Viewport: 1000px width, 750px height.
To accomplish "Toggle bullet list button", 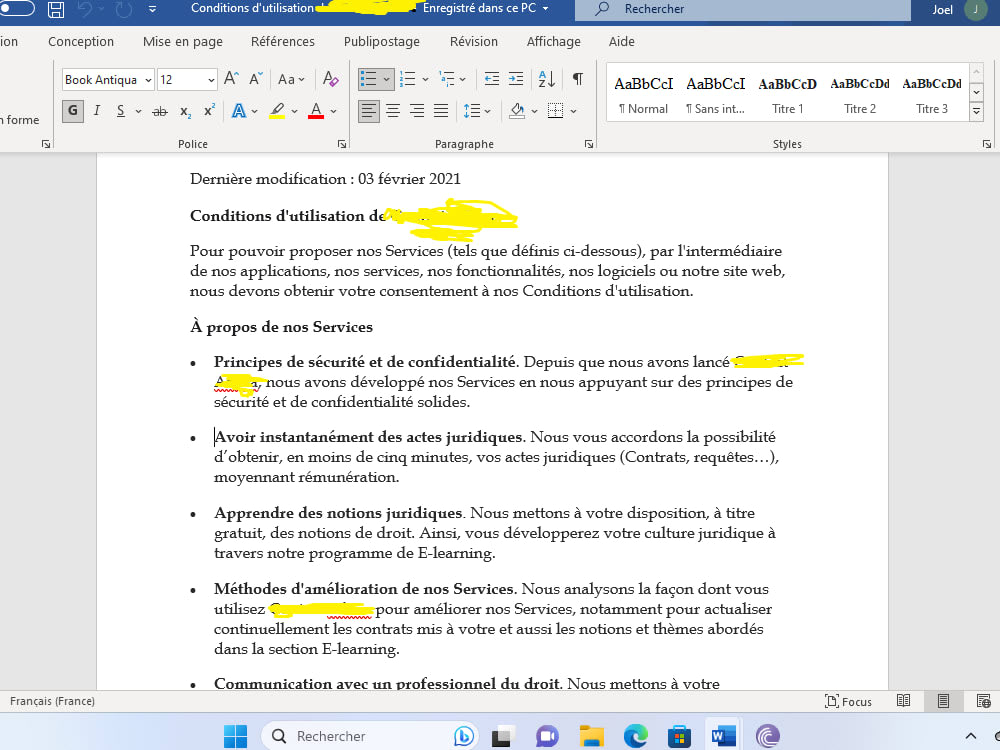I will 368,79.
